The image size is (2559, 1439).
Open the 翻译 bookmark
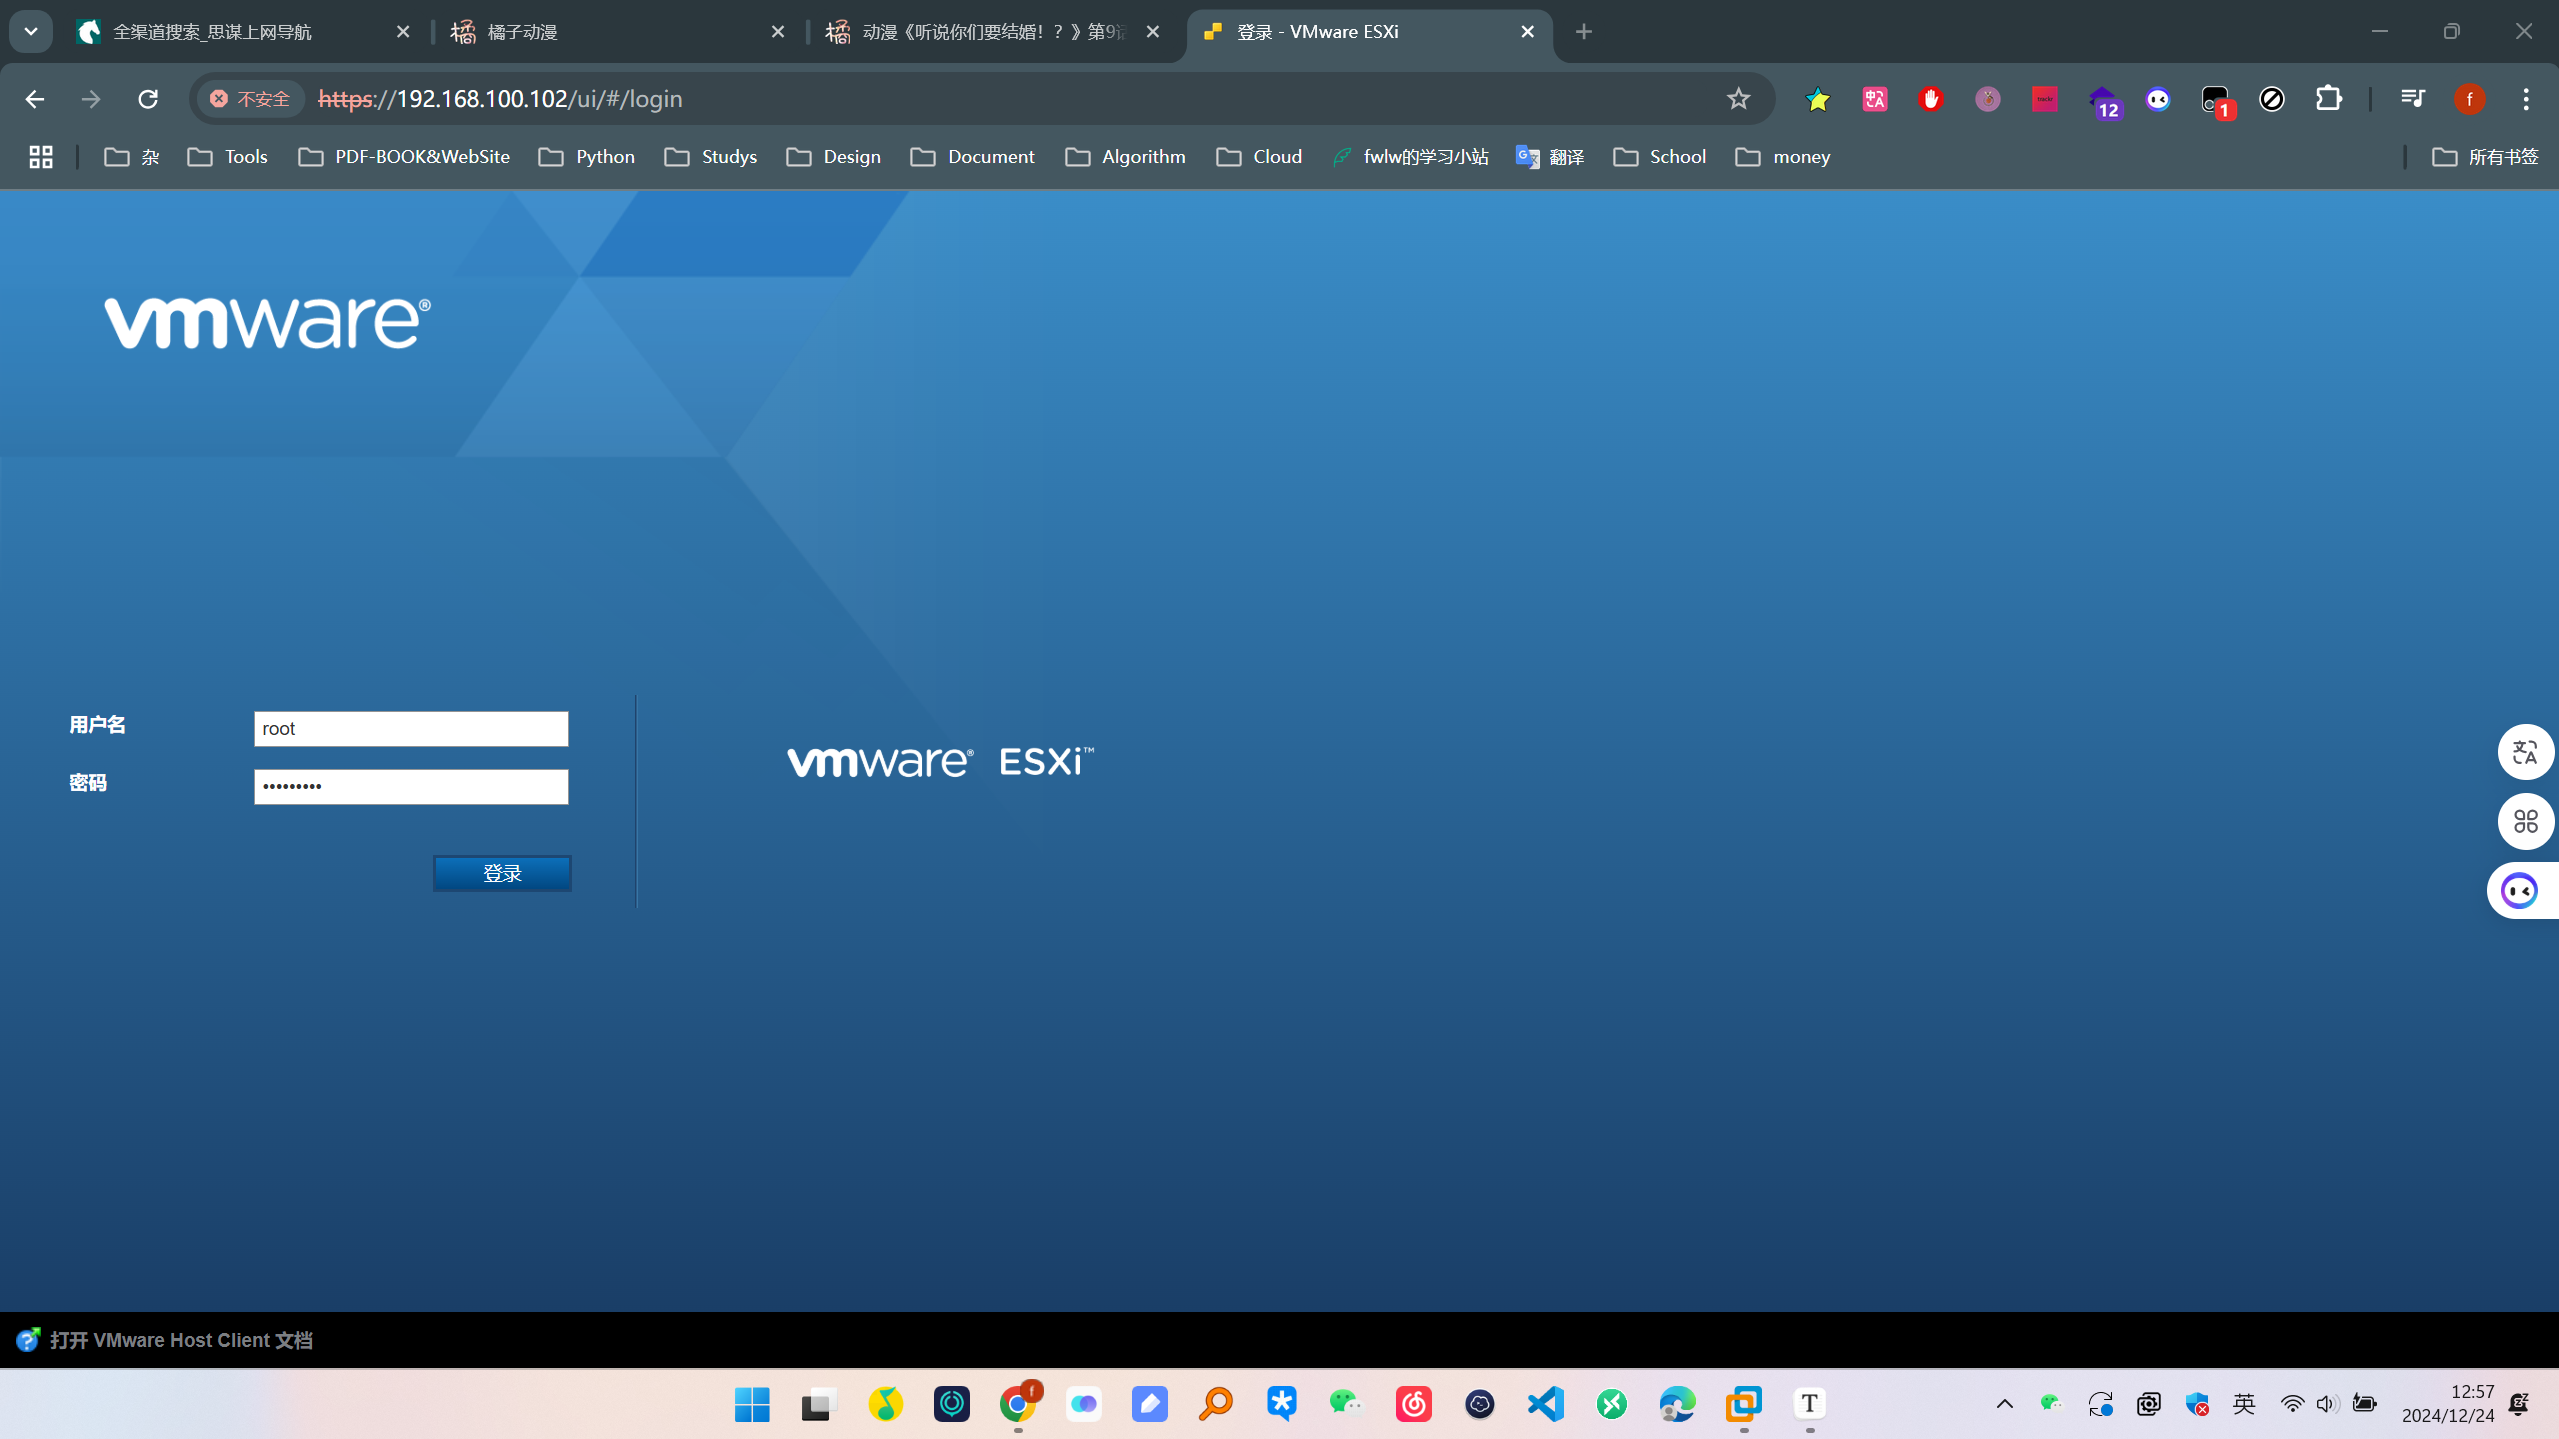click(1550, 157)
